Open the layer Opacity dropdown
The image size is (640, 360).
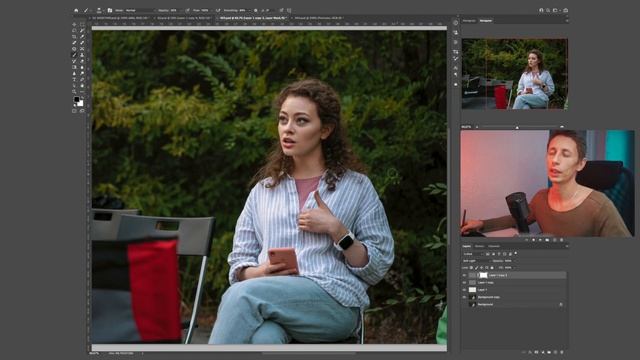point(516,261)
